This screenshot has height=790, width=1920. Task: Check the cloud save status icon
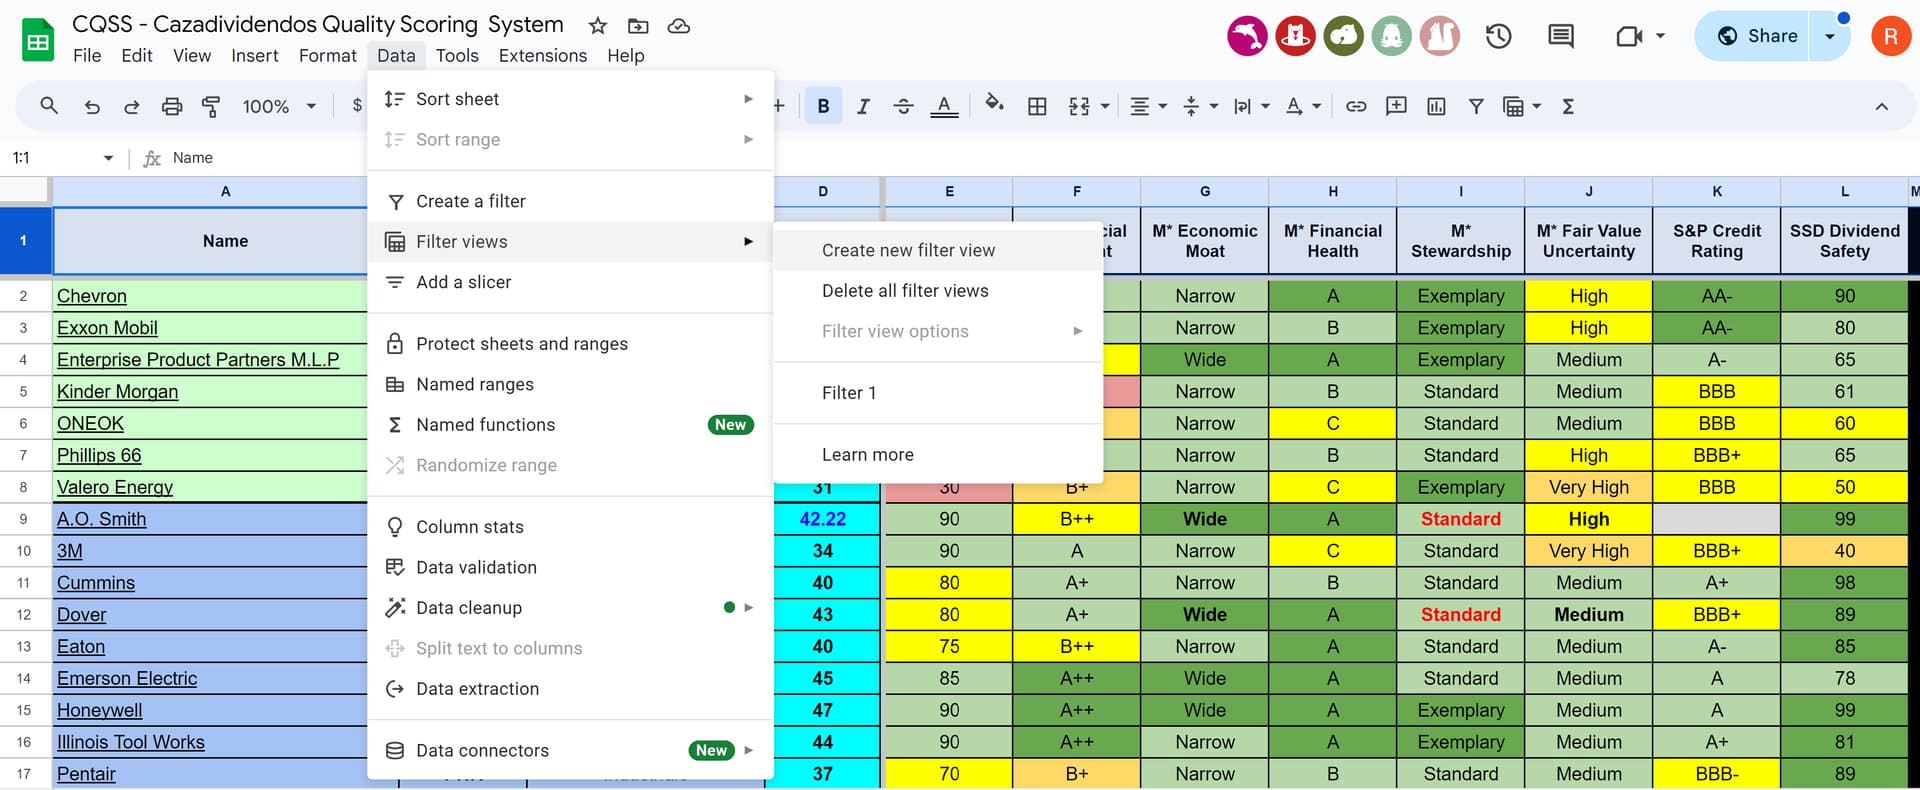point(679,26)
